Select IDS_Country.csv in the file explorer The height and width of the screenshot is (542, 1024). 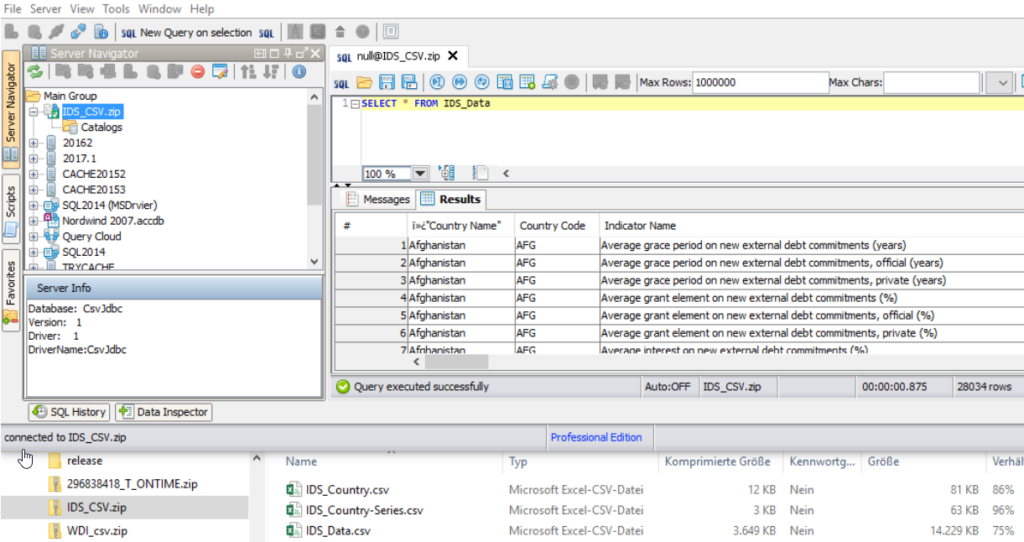pyautogui.click(x=347, y=490)
